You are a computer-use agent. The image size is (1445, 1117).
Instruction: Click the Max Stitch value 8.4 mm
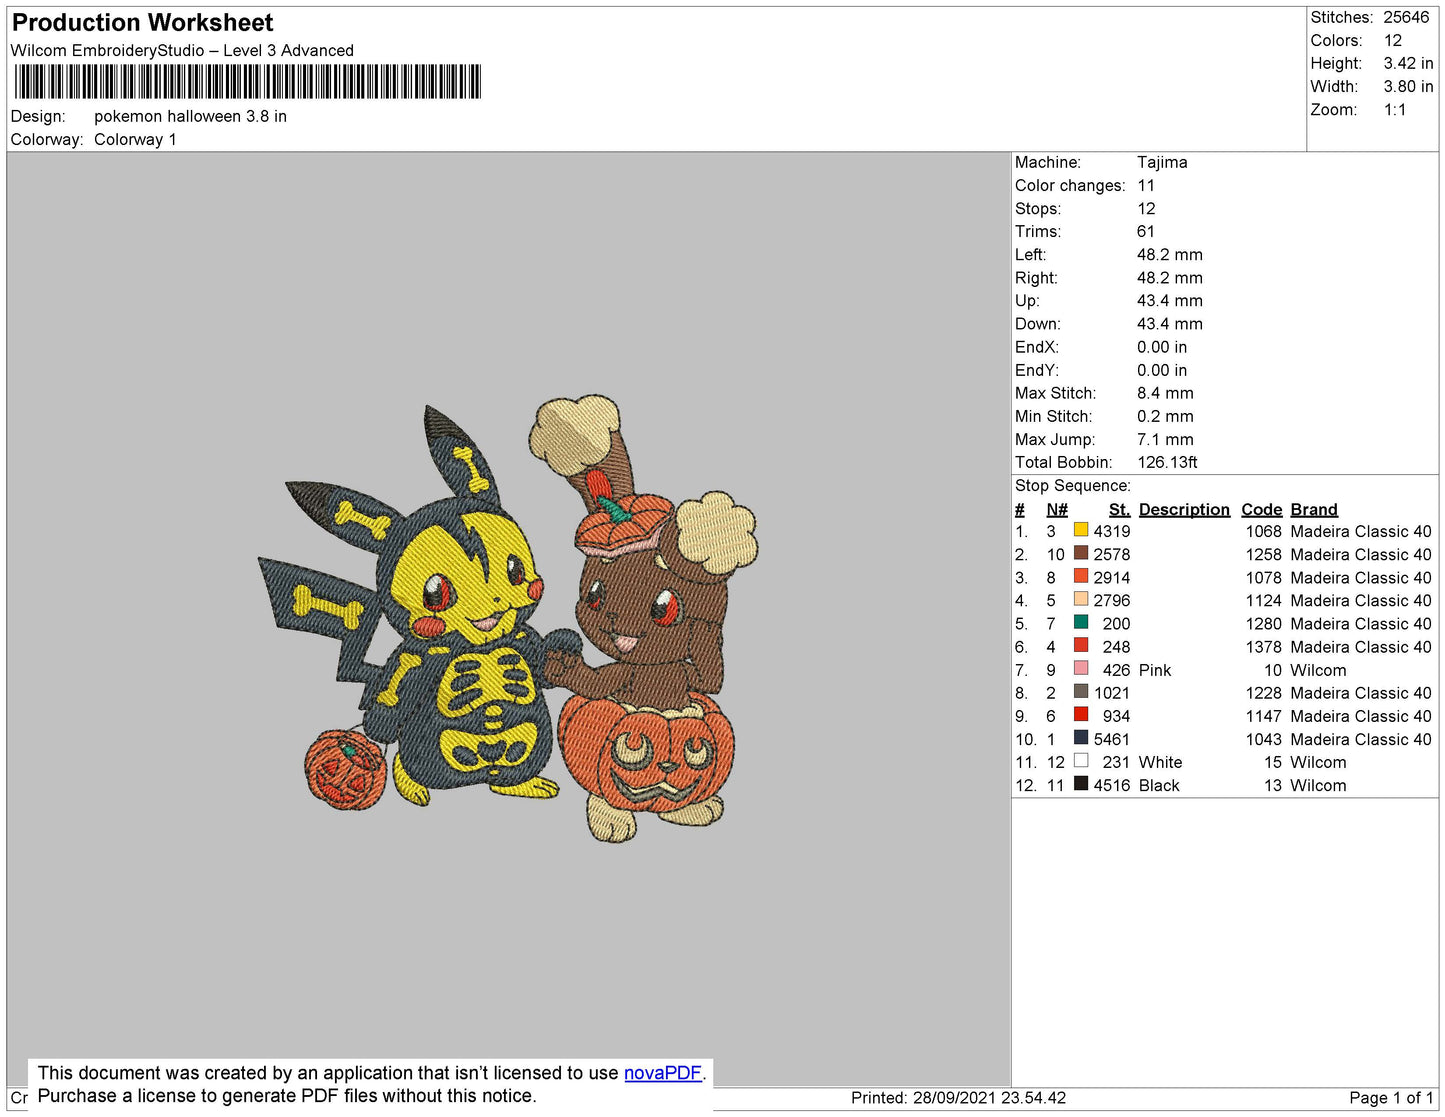1165,393
